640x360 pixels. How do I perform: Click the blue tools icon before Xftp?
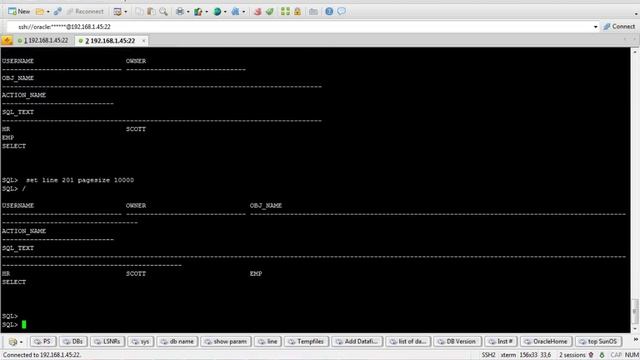click(236, 11)
